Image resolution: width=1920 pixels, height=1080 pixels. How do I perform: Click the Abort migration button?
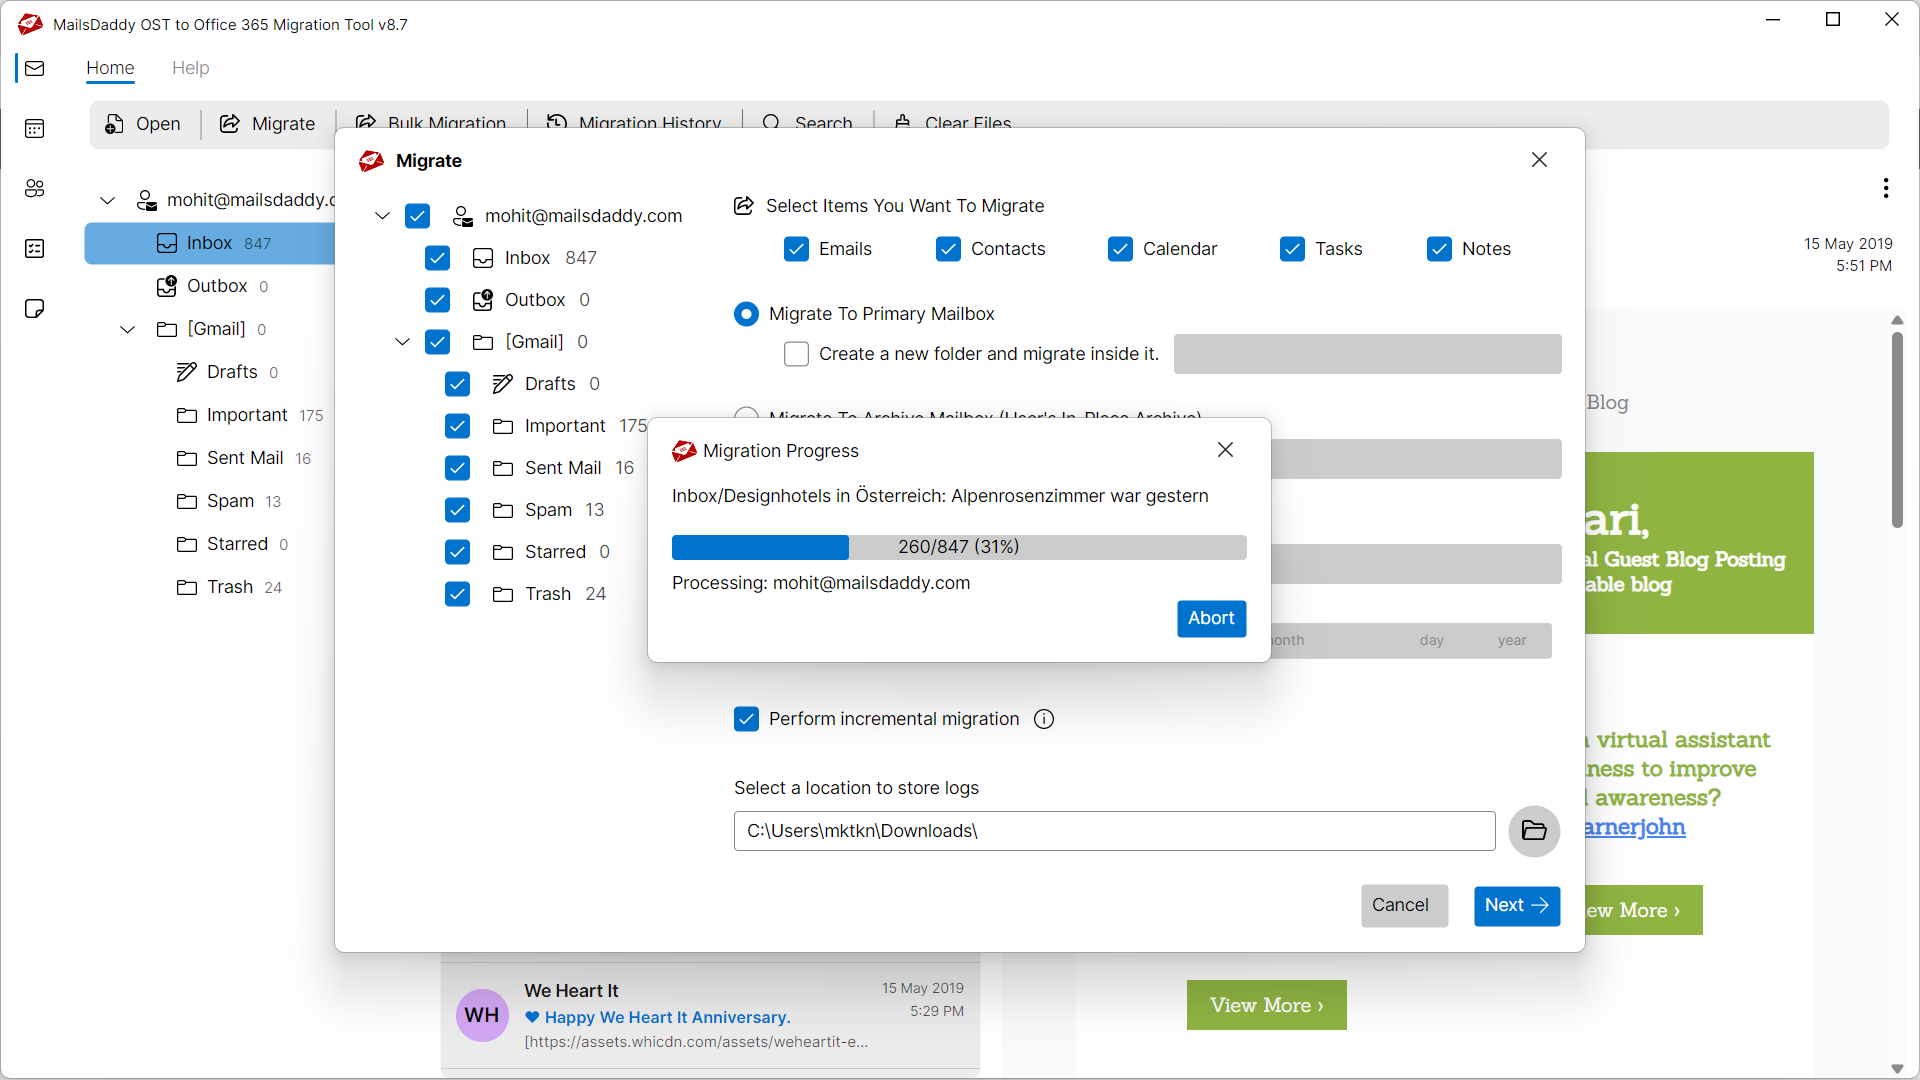pos(1211,618)
